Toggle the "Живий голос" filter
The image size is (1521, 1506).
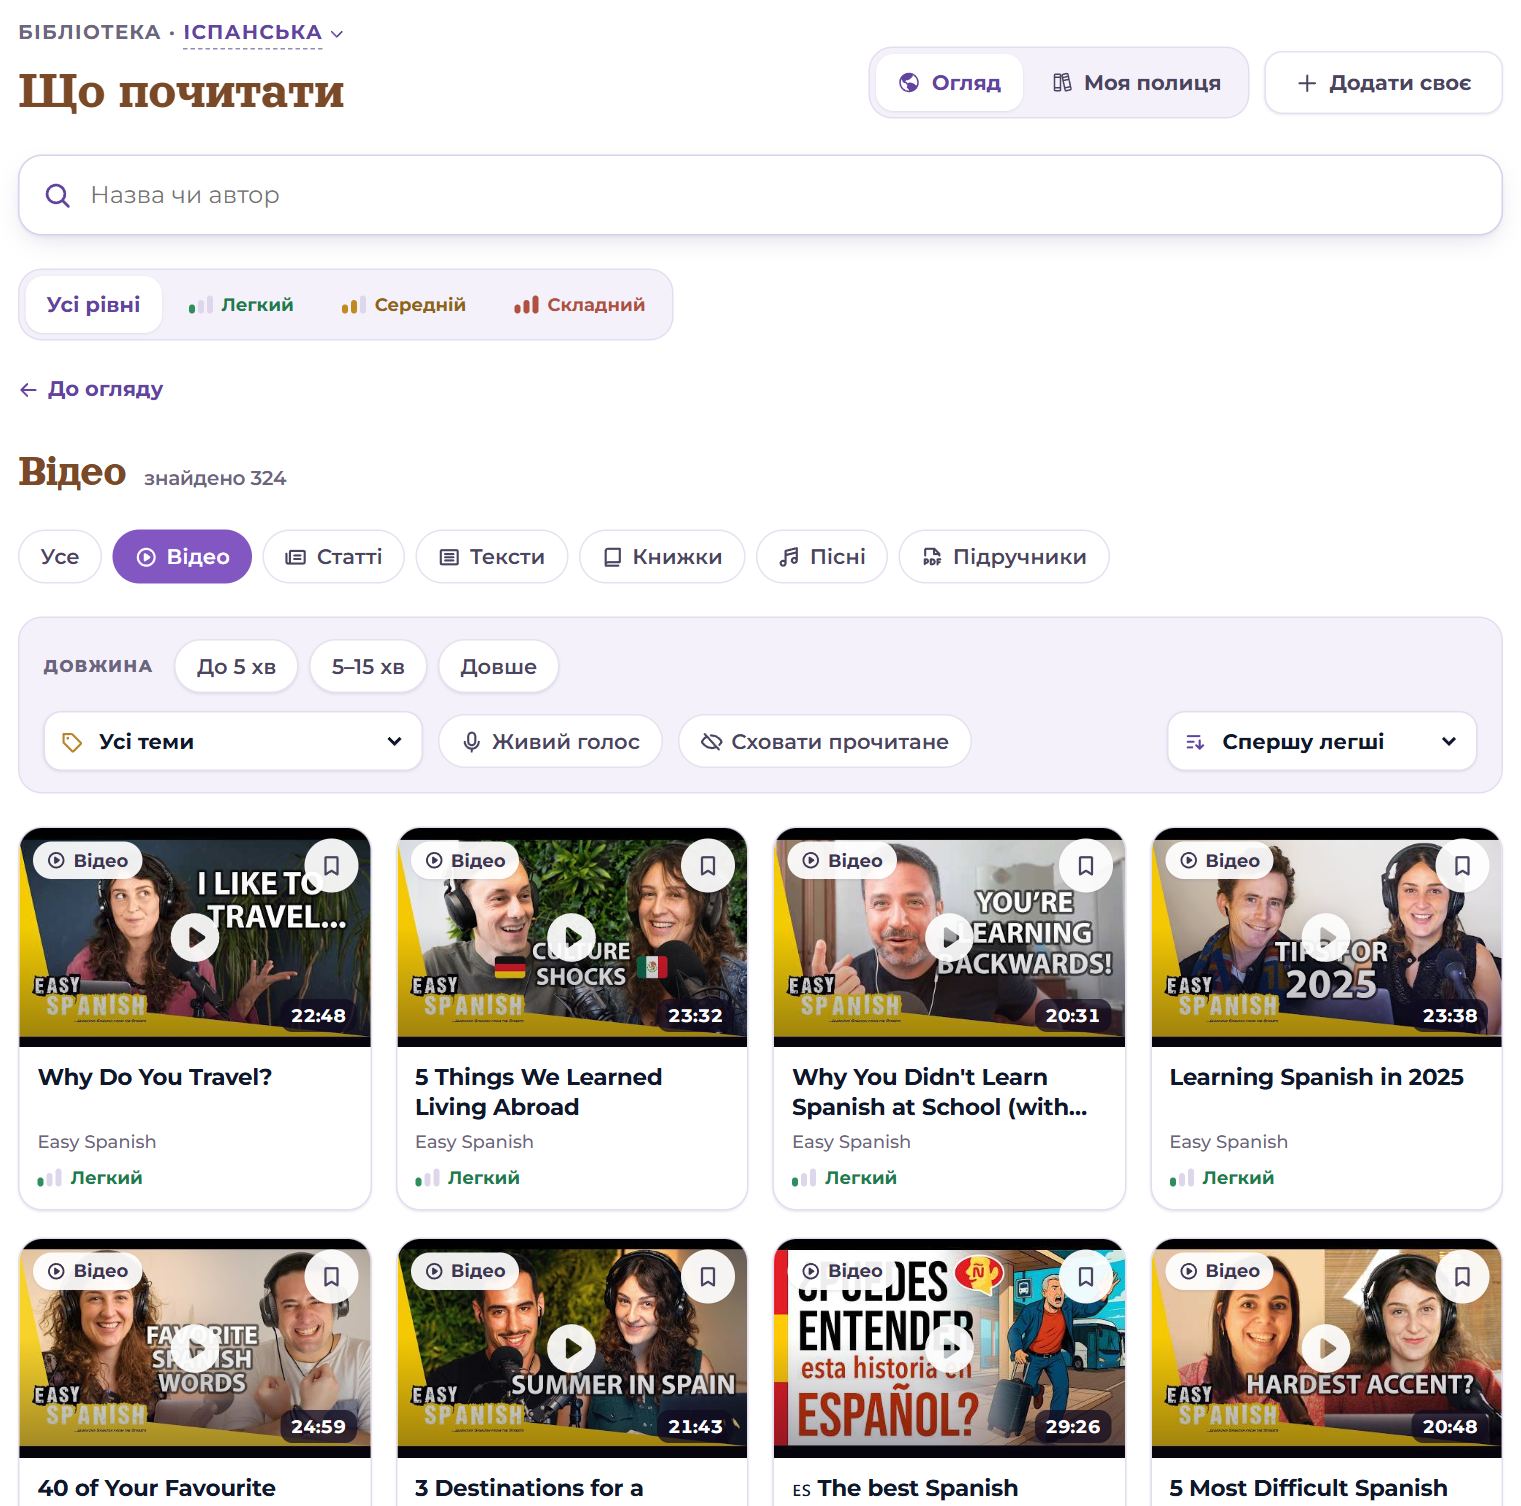[x=551, y=742]
